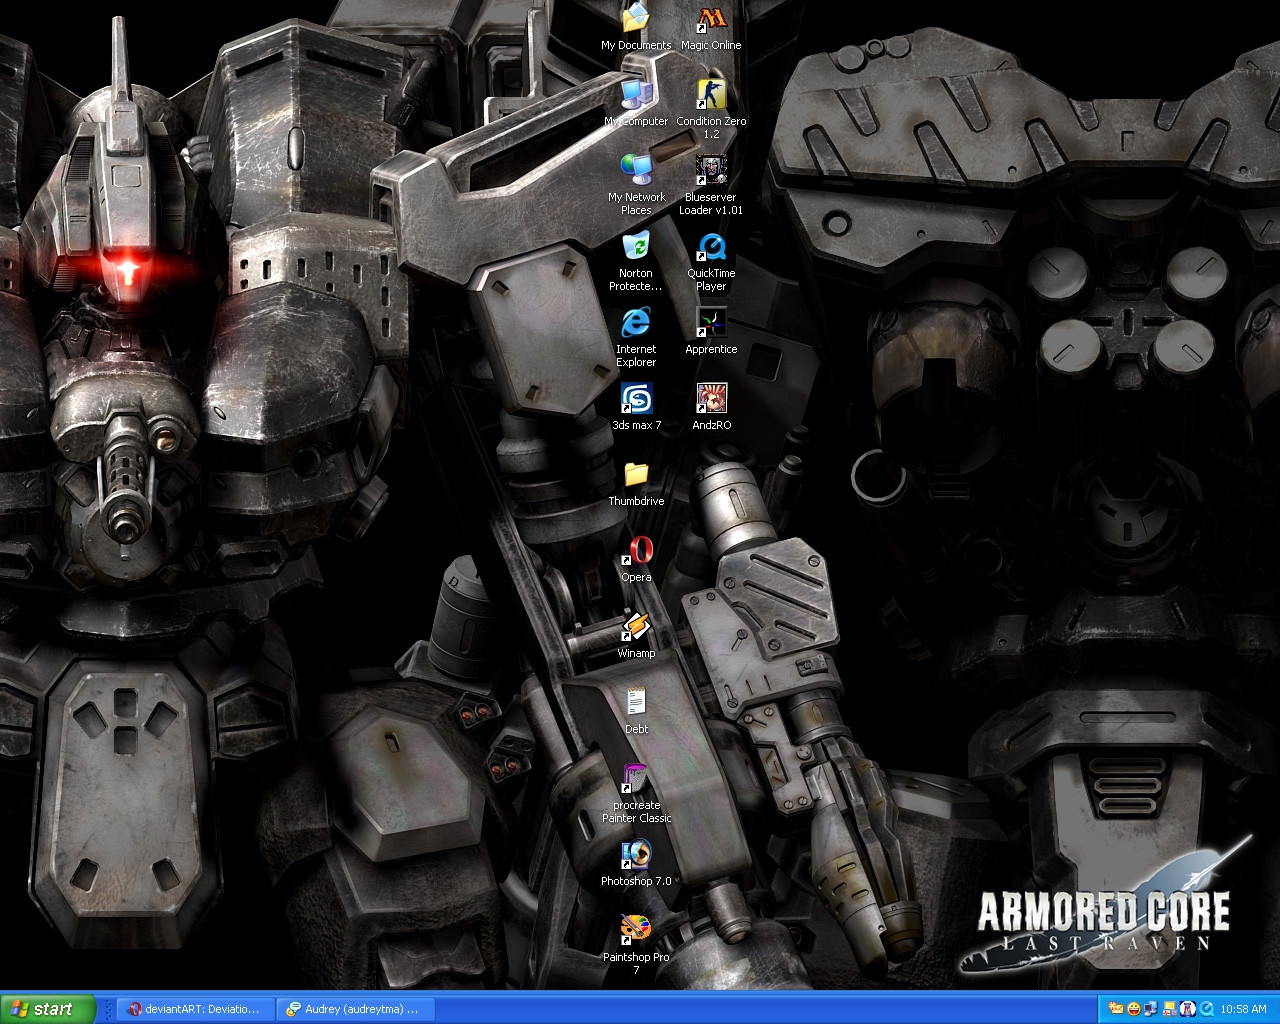Launch procreate Painter Classic shortcut

point(636,793)
